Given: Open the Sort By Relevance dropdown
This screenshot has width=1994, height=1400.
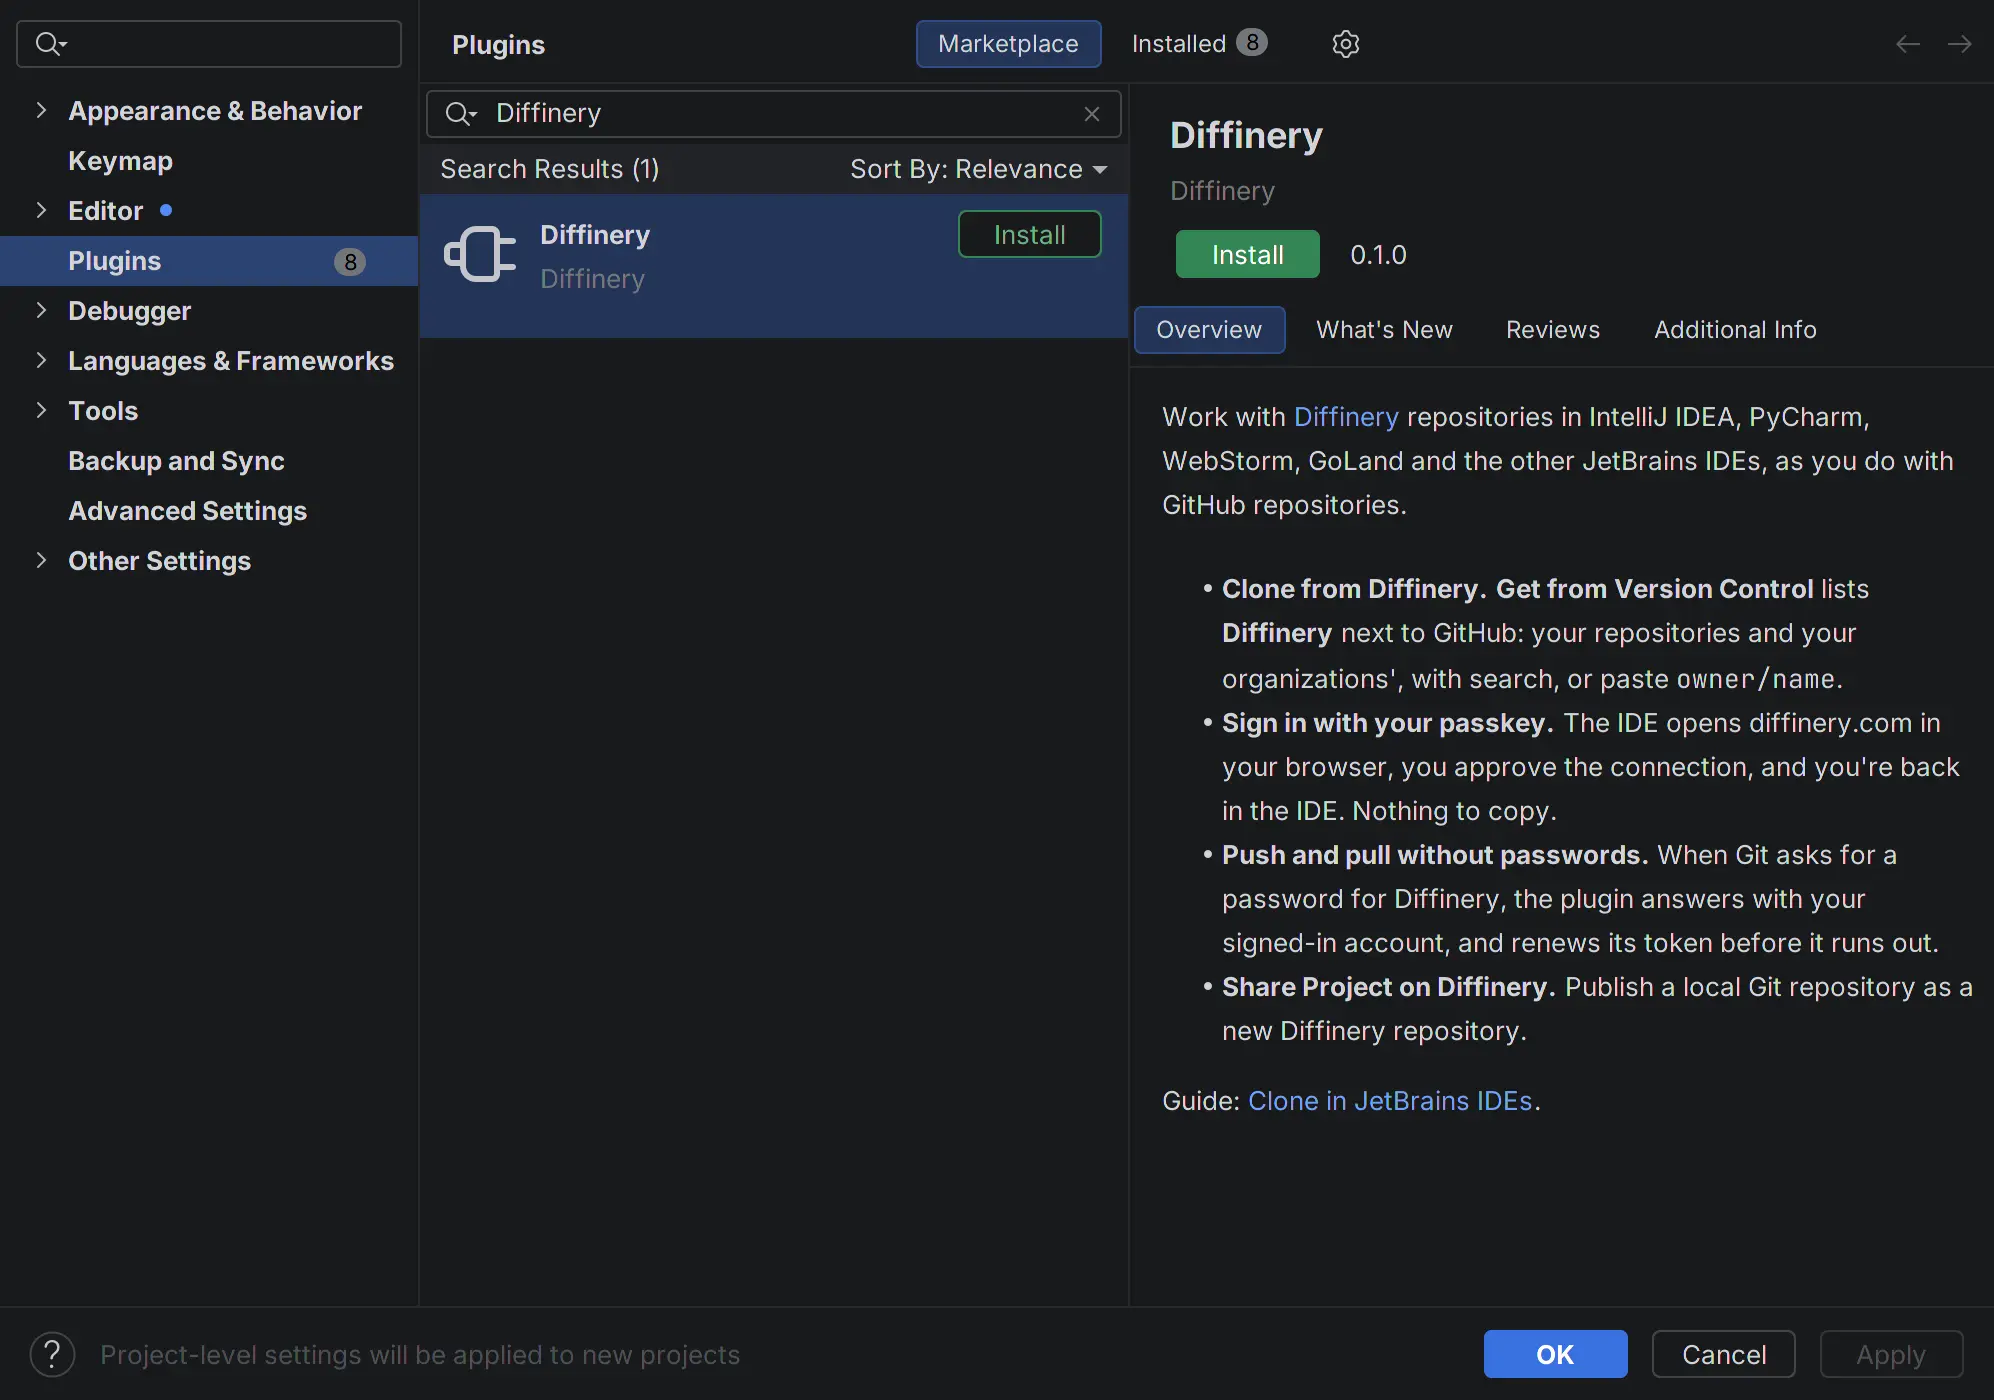Looking at the screenshot, I should click(x=979, y=169).
